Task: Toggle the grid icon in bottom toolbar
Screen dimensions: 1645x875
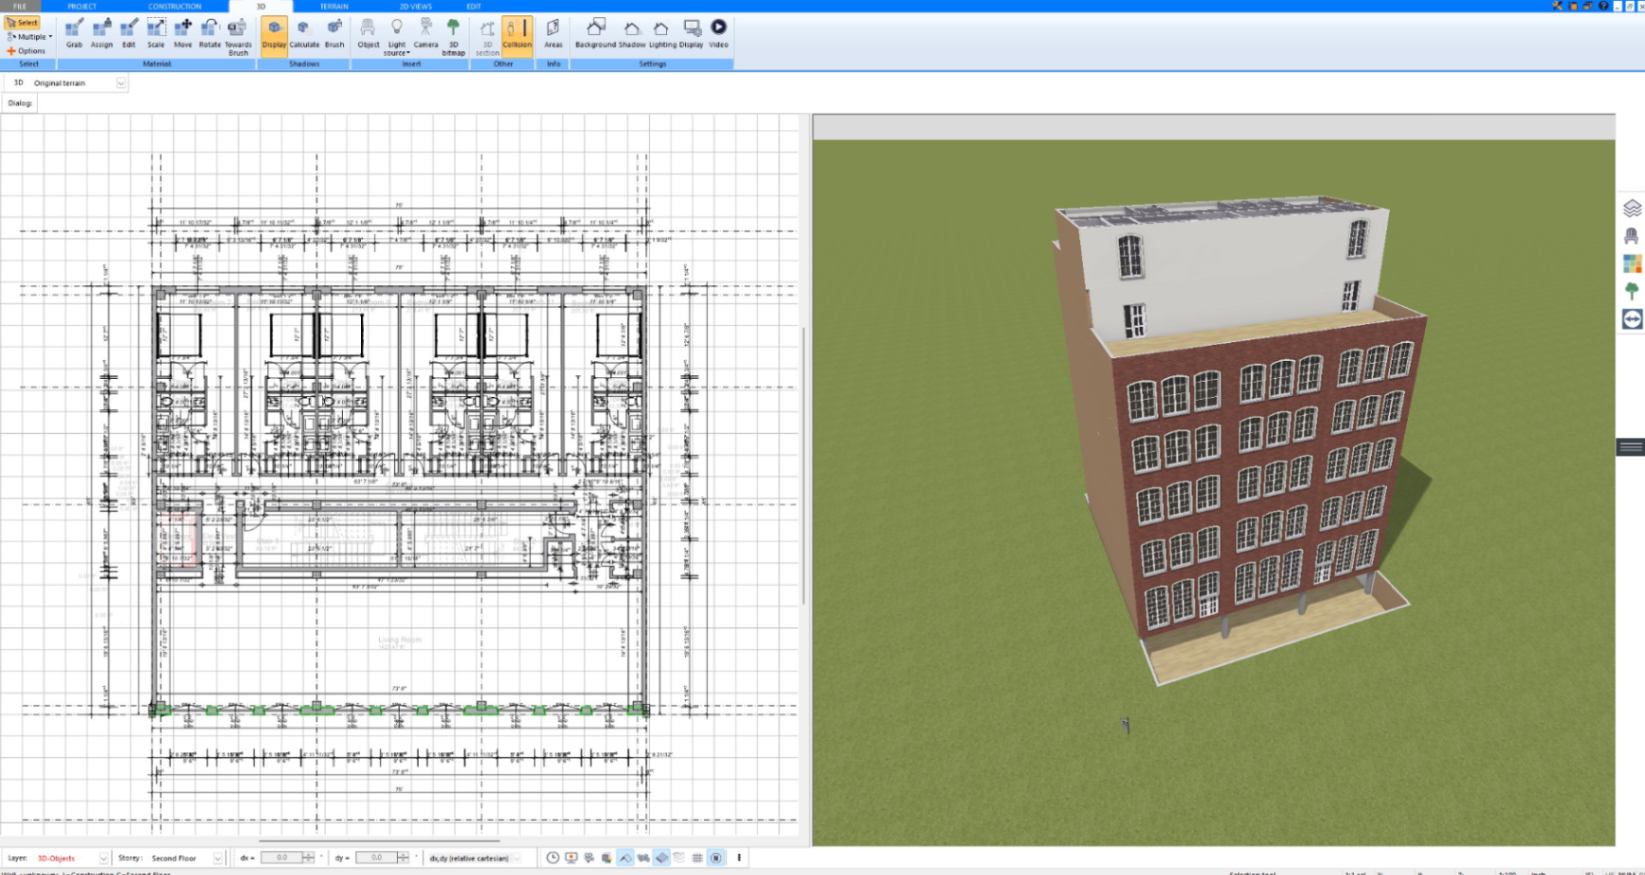Action: point(697,858)
